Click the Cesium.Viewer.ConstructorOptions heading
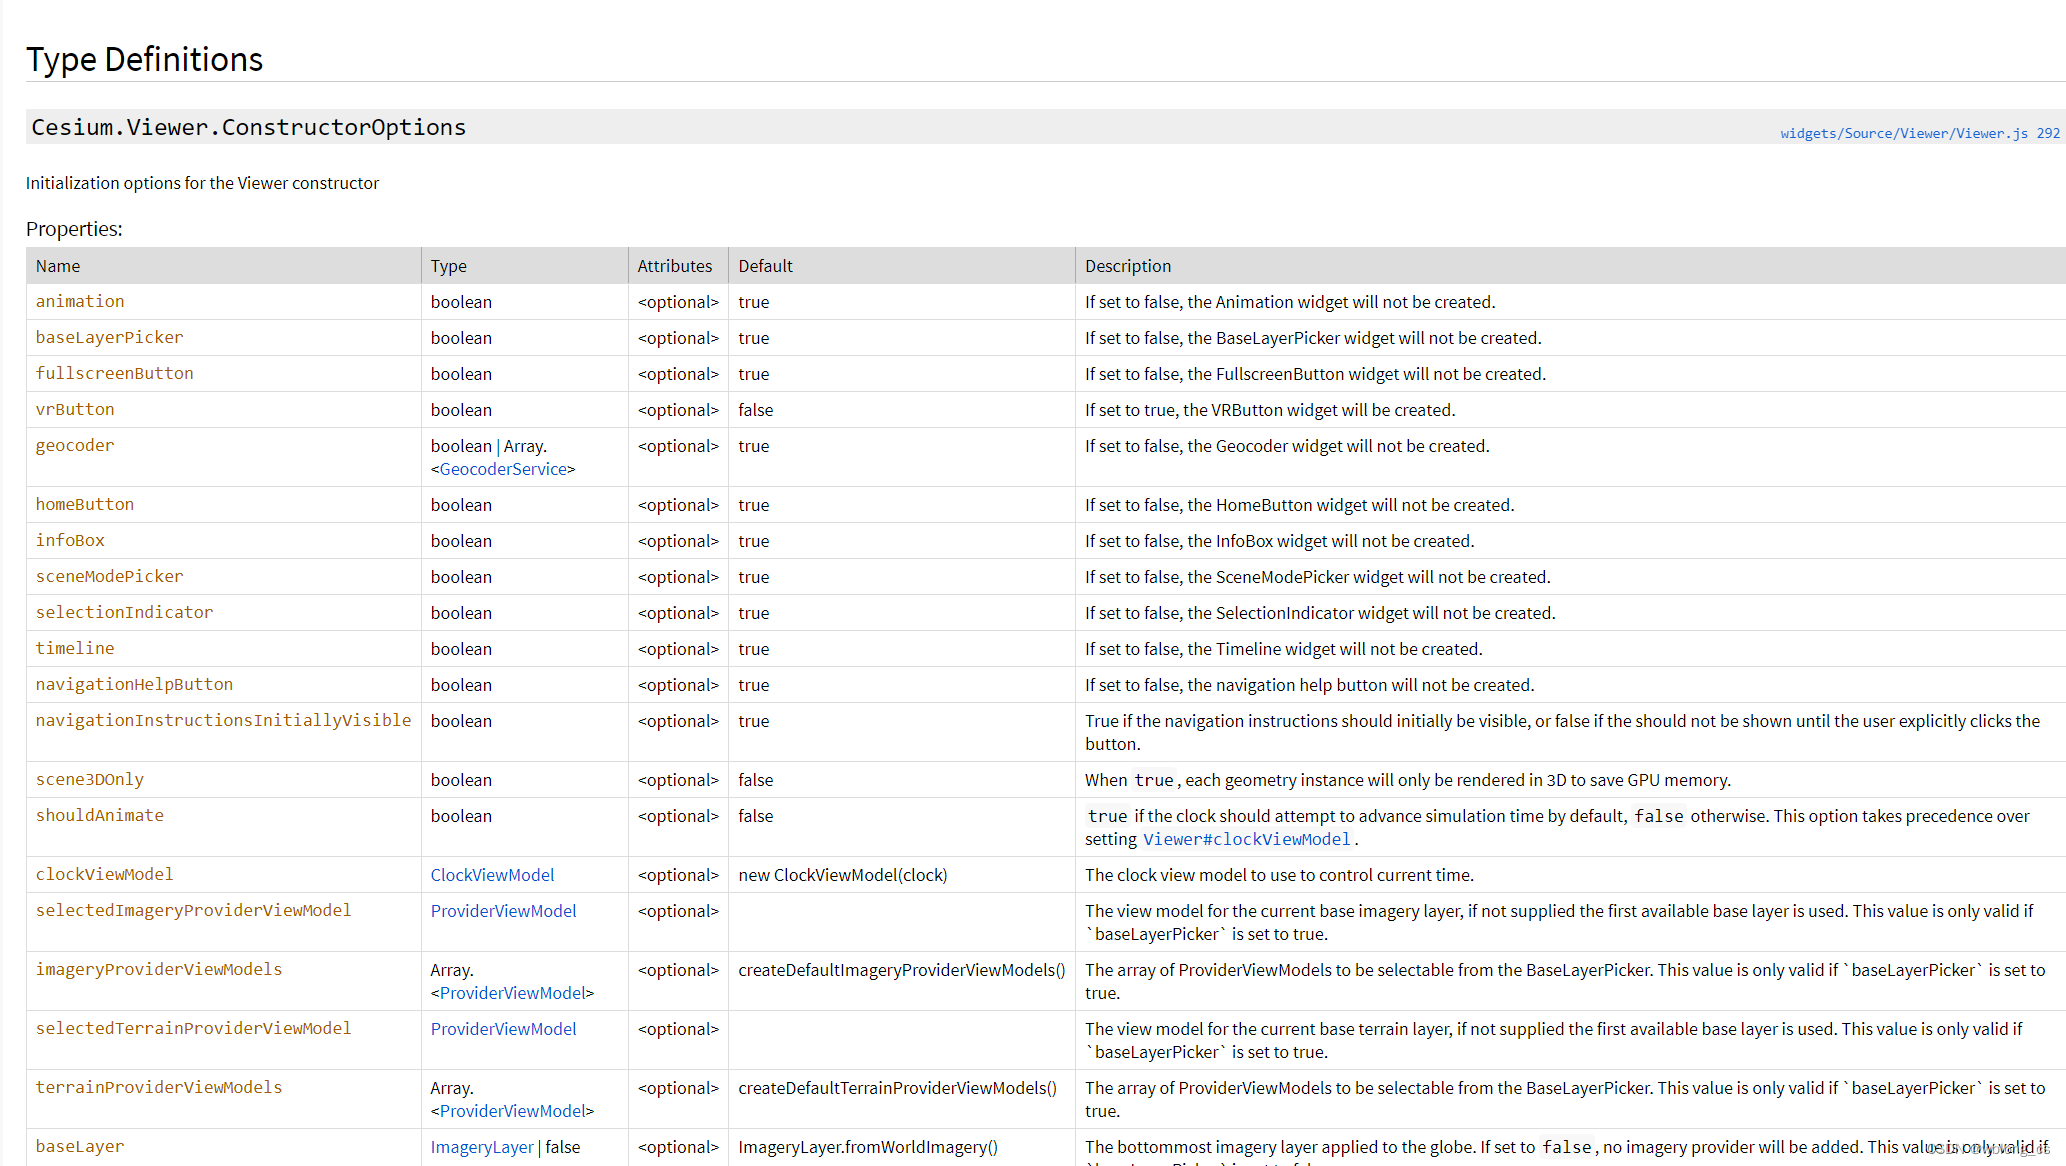The height and width of the screenshot is (1166, 2066). [249, 127]
